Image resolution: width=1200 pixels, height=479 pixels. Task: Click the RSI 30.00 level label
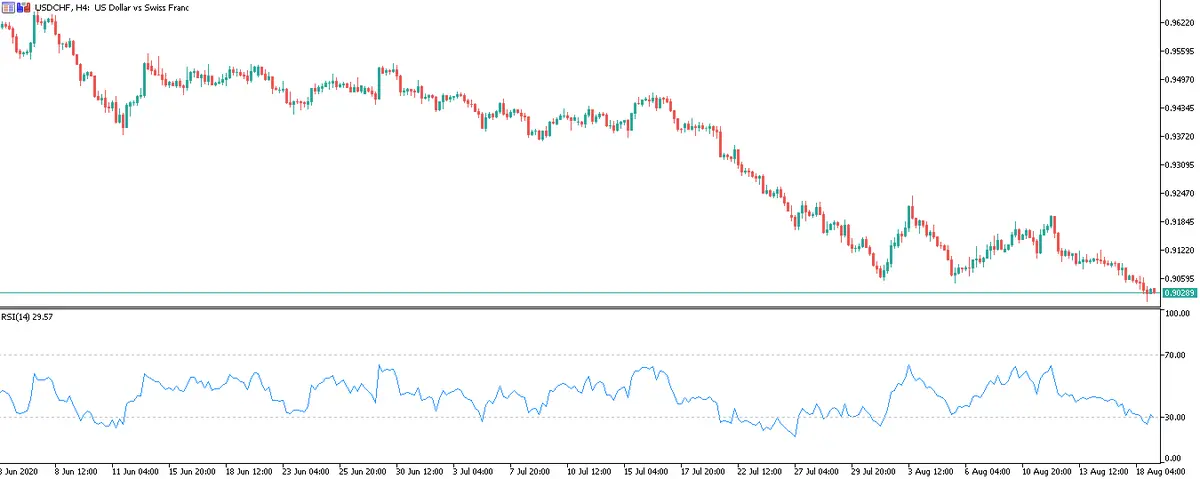coord(1175,417)
